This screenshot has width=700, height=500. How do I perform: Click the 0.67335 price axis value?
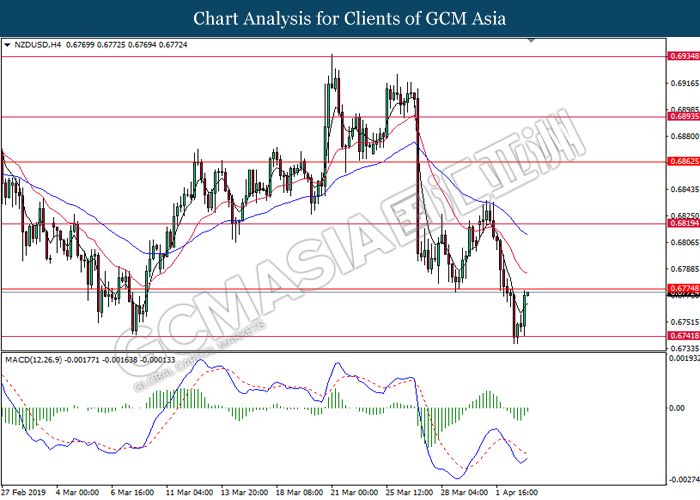pos(685,348)
